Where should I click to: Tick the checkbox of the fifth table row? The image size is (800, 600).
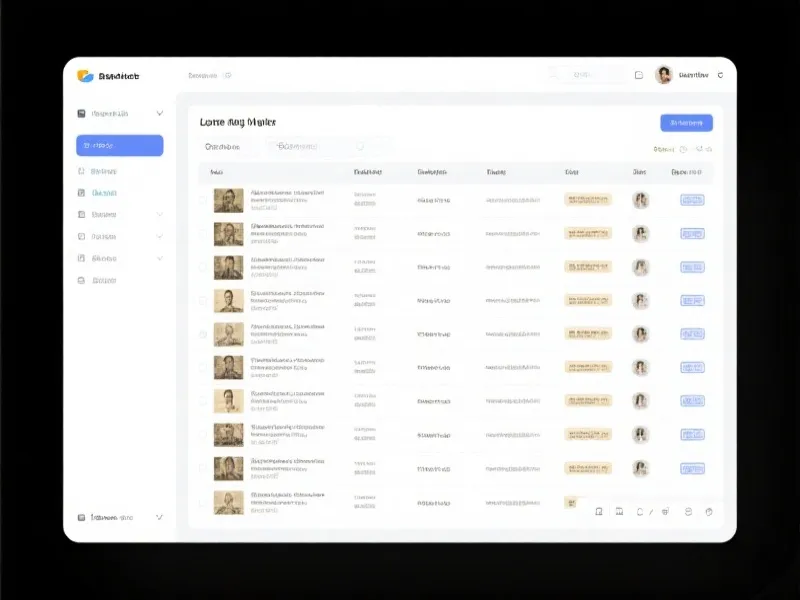point(203,334)
